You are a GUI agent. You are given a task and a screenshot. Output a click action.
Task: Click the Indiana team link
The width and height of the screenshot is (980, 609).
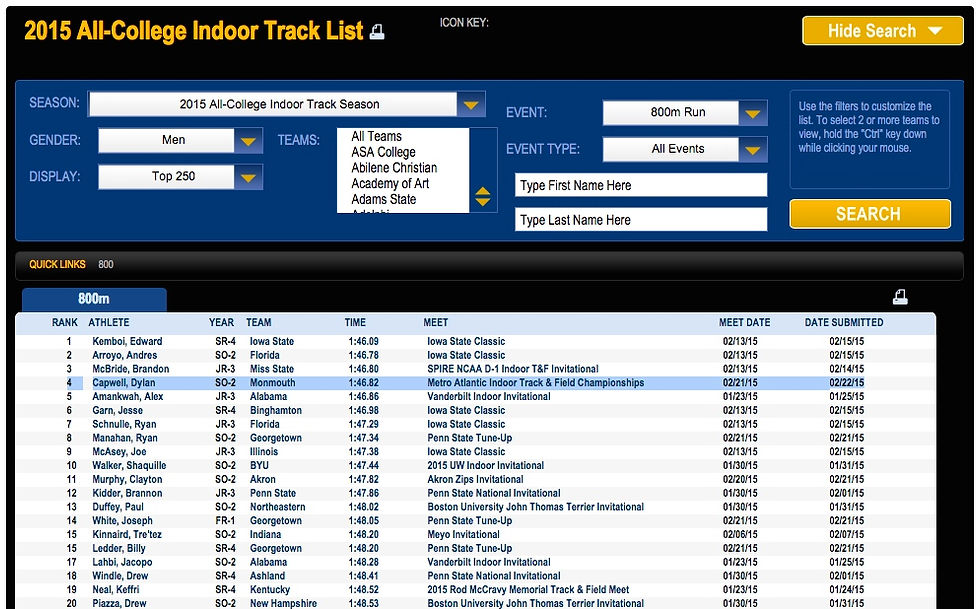266,534
